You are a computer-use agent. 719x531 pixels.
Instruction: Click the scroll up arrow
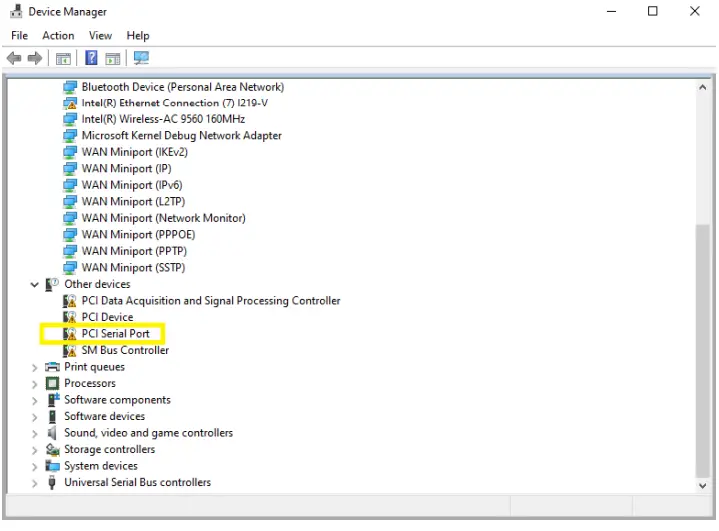click(x=702, y=87)
